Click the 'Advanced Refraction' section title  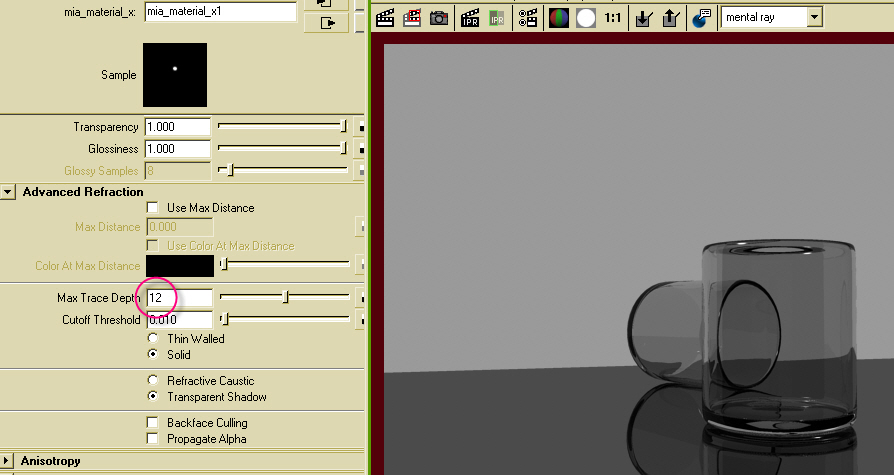point(83,192)
